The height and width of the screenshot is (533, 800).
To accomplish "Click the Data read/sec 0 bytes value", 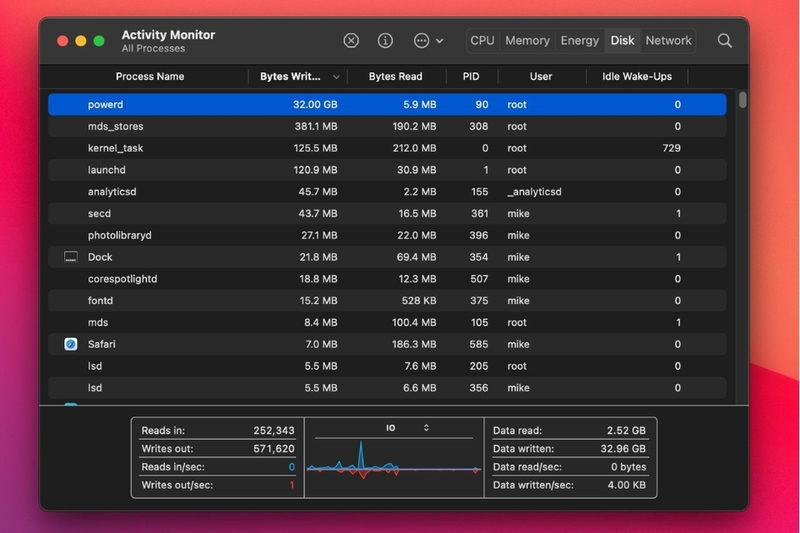I will (629, 467).
